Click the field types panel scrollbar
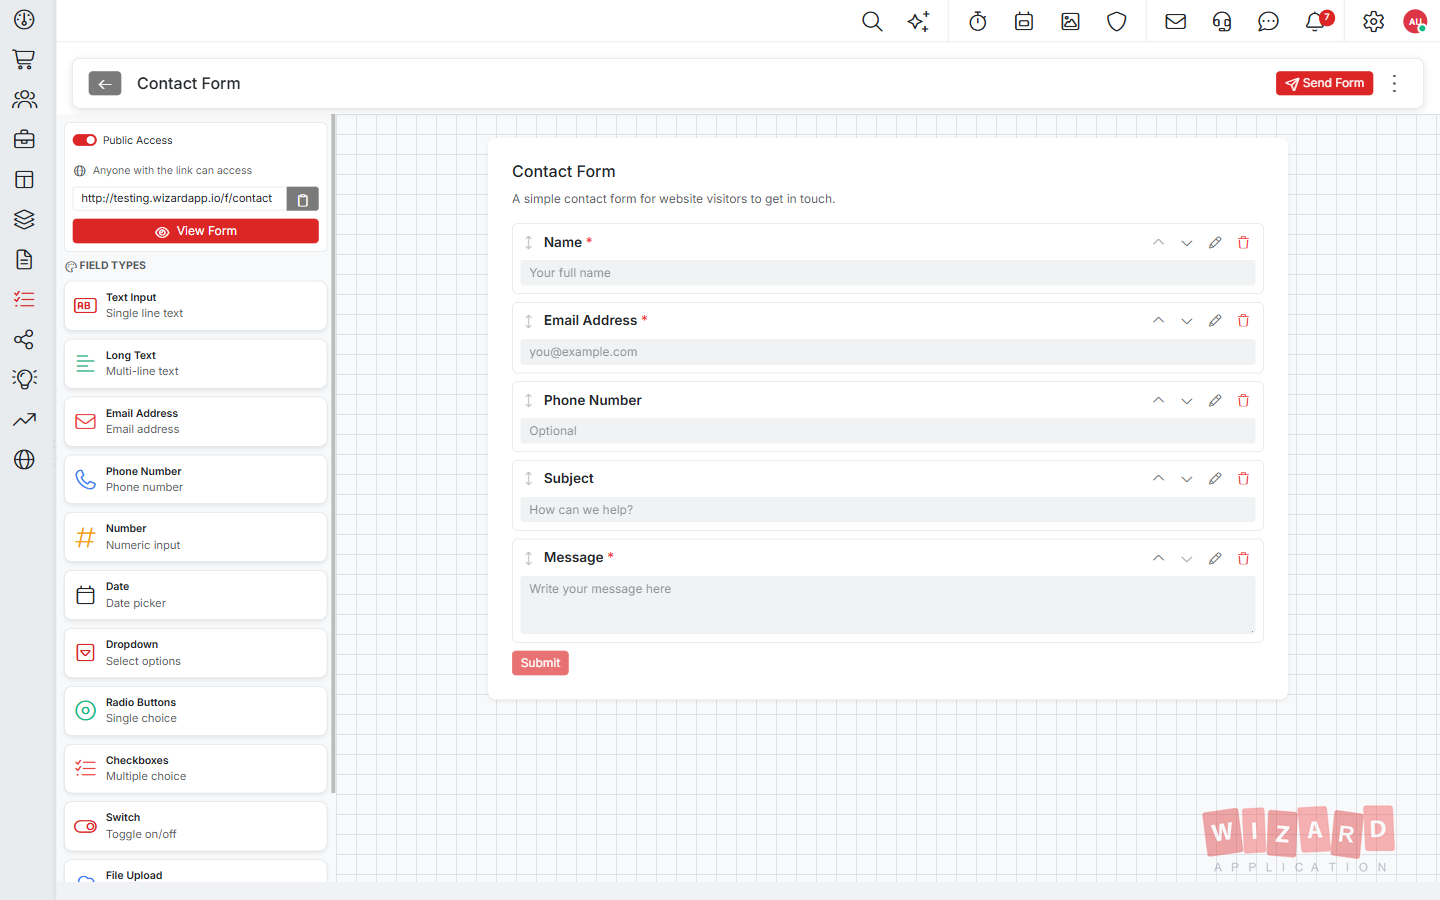This screenshot has height=900, width=1440. 333,454
